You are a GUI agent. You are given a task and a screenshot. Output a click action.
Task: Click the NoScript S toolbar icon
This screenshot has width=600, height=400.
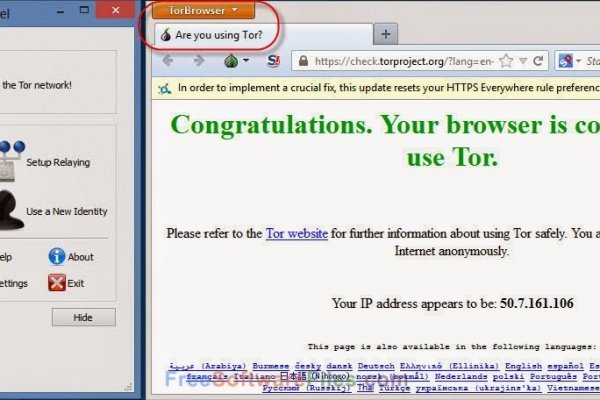(274, 61)
